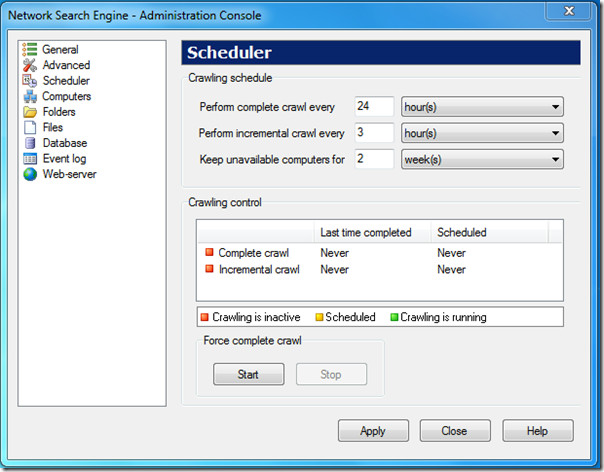604x472 pixels.
Task: Select the Complete crawl row
Action: [379, 253]
